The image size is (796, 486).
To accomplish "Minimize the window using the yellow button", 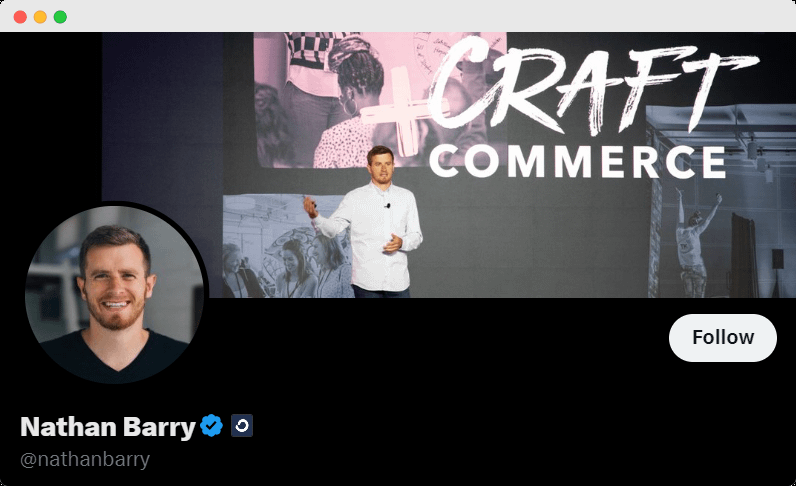I will click(40, 17).
